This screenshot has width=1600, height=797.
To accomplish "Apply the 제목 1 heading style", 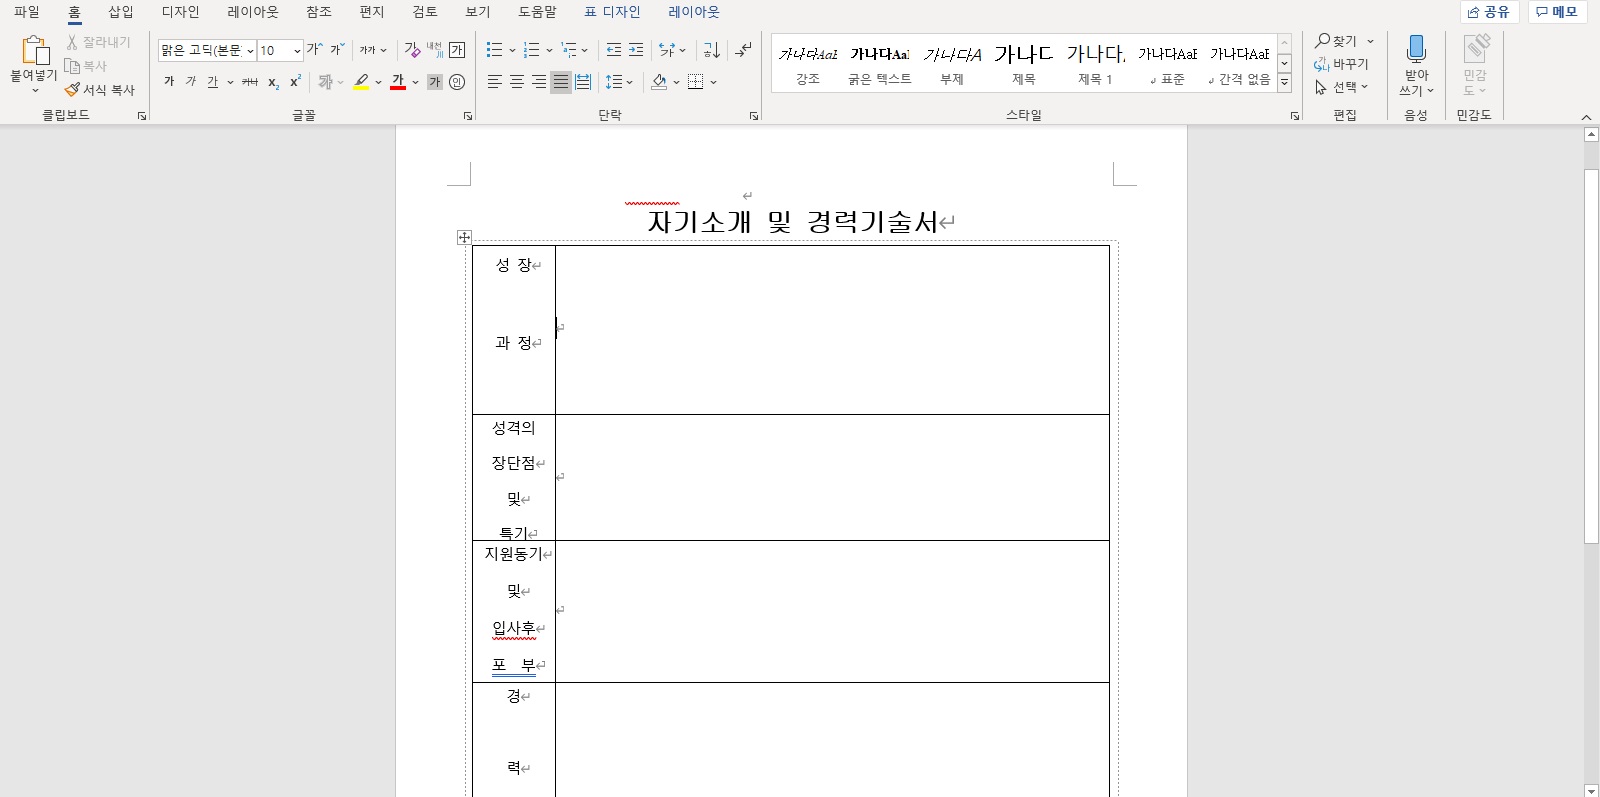I will pyautogui.click(x=1095, y=63).
